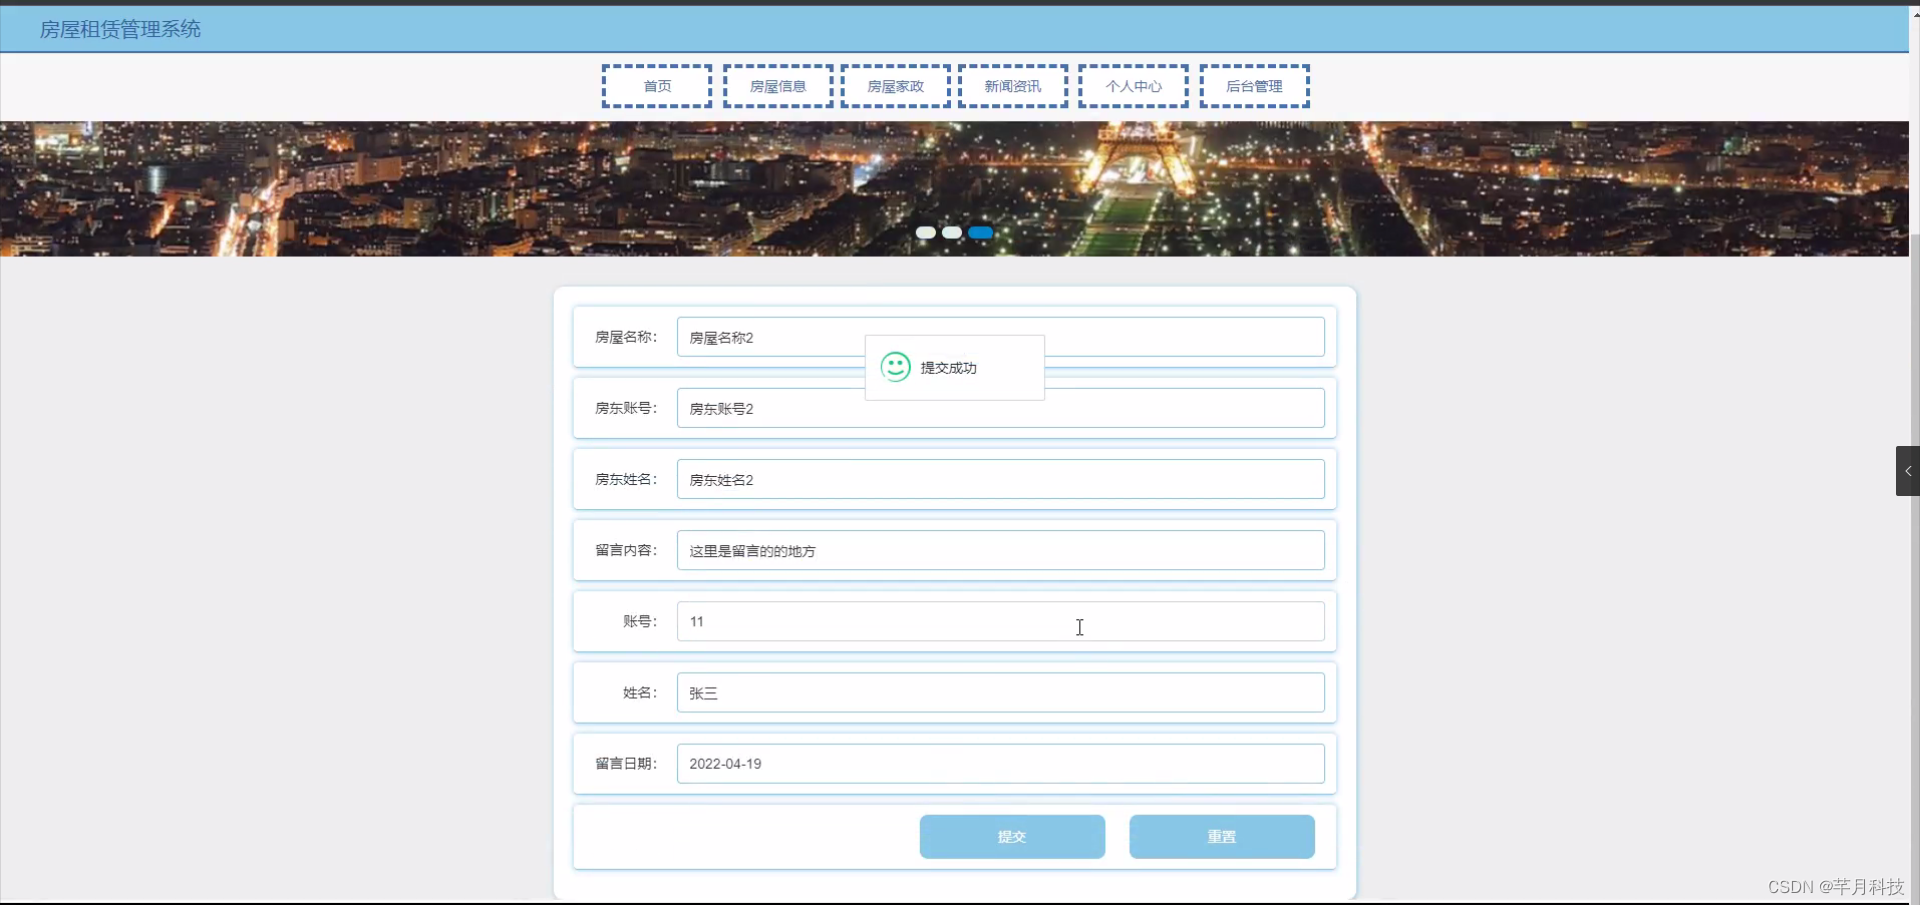Open the 房屋家政 navigation item

pyautogui.click(x=895, y=86)
